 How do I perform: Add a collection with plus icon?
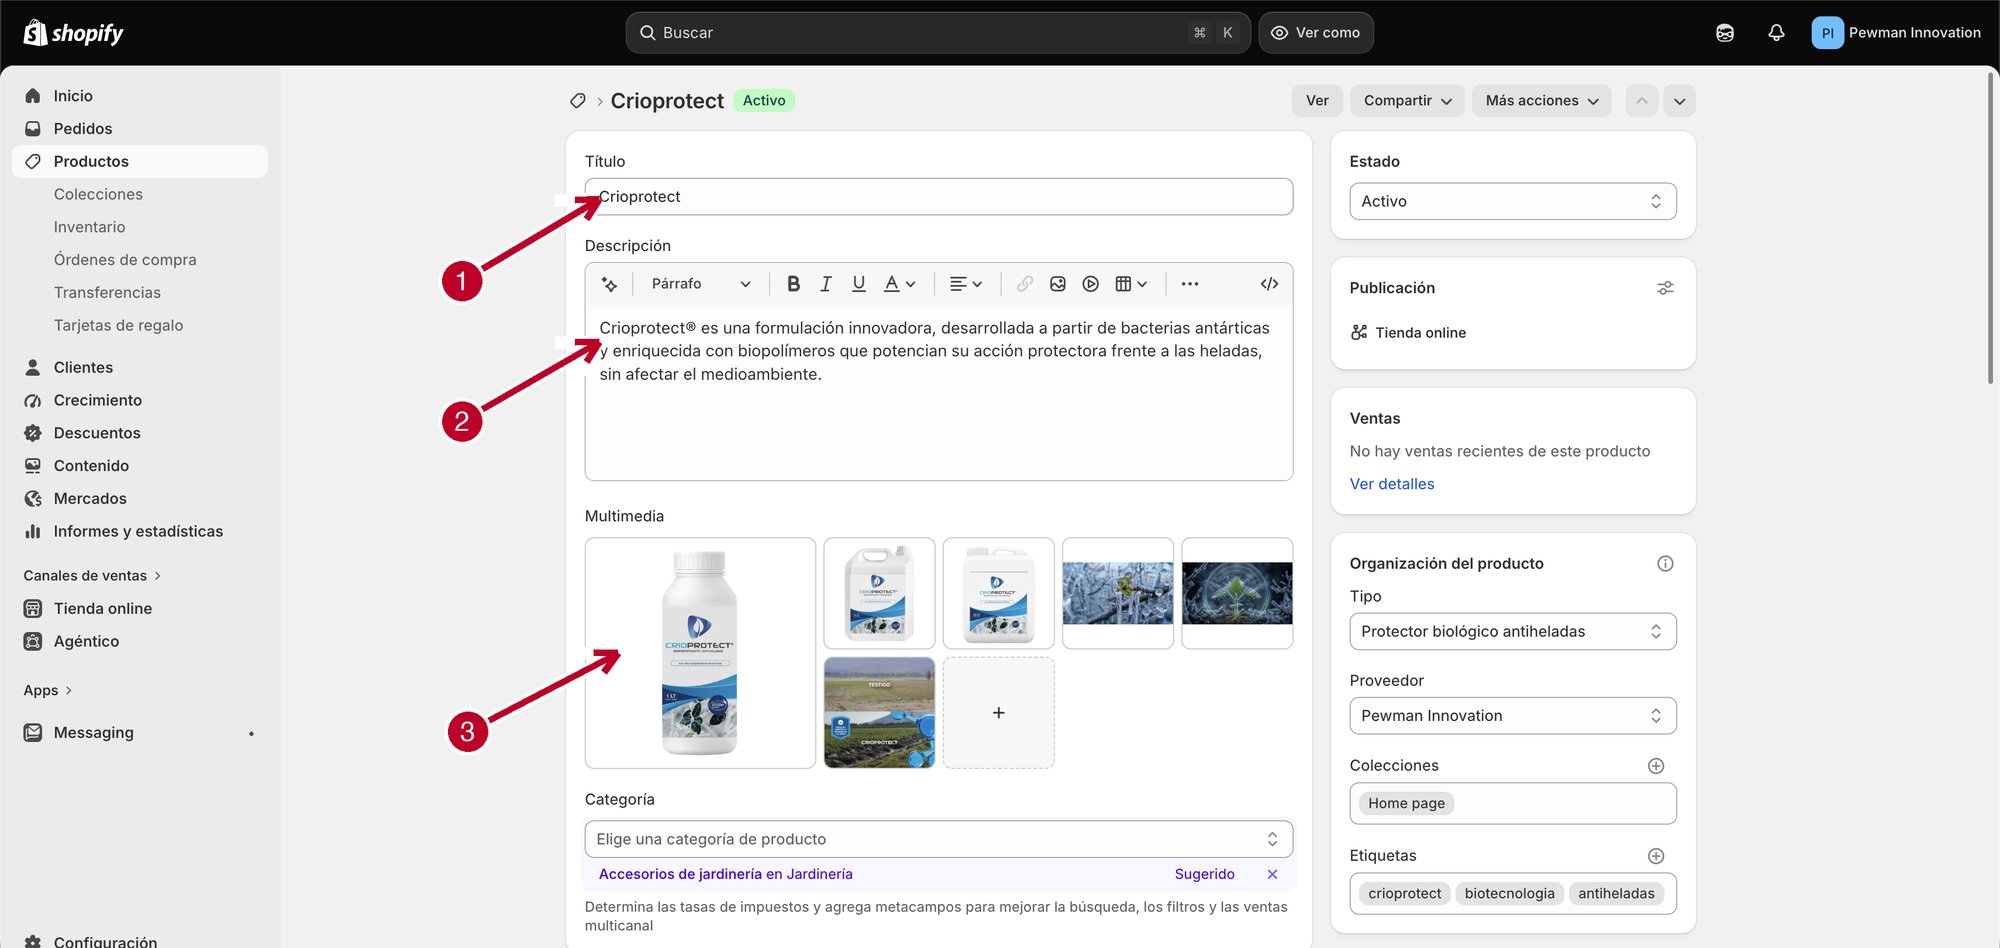tap(1656, 766)
